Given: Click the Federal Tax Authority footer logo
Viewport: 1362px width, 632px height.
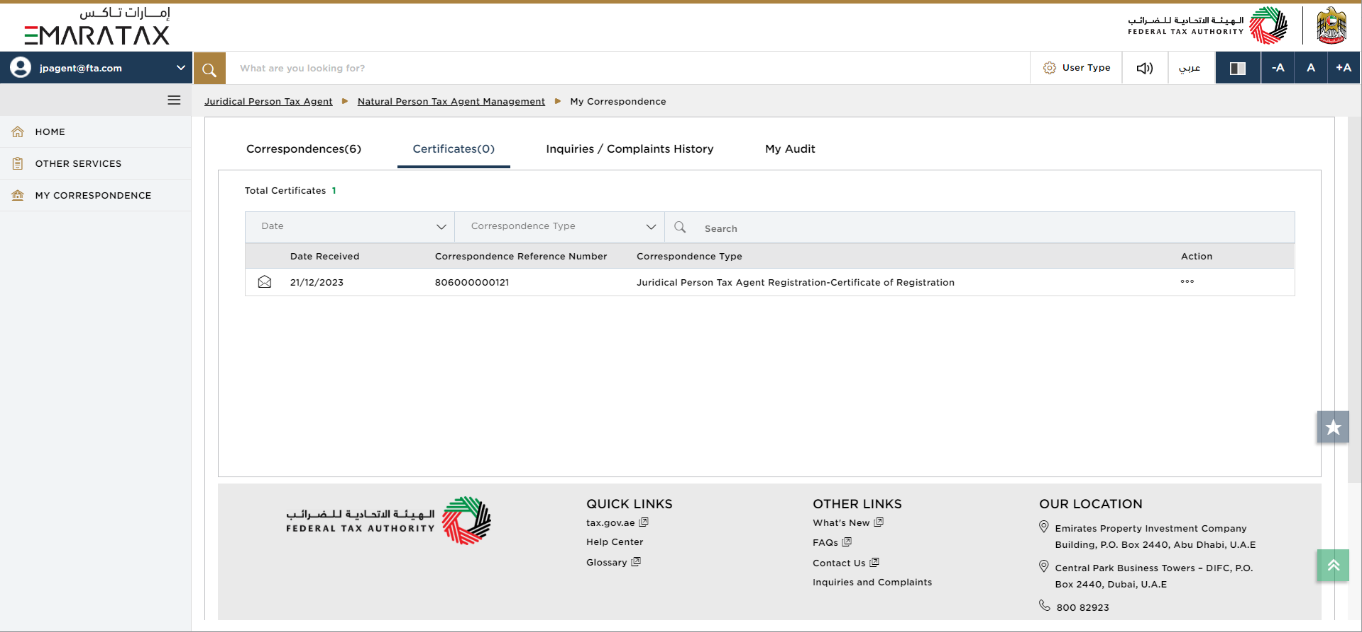Looking at the screenshot, I should 388,521.
